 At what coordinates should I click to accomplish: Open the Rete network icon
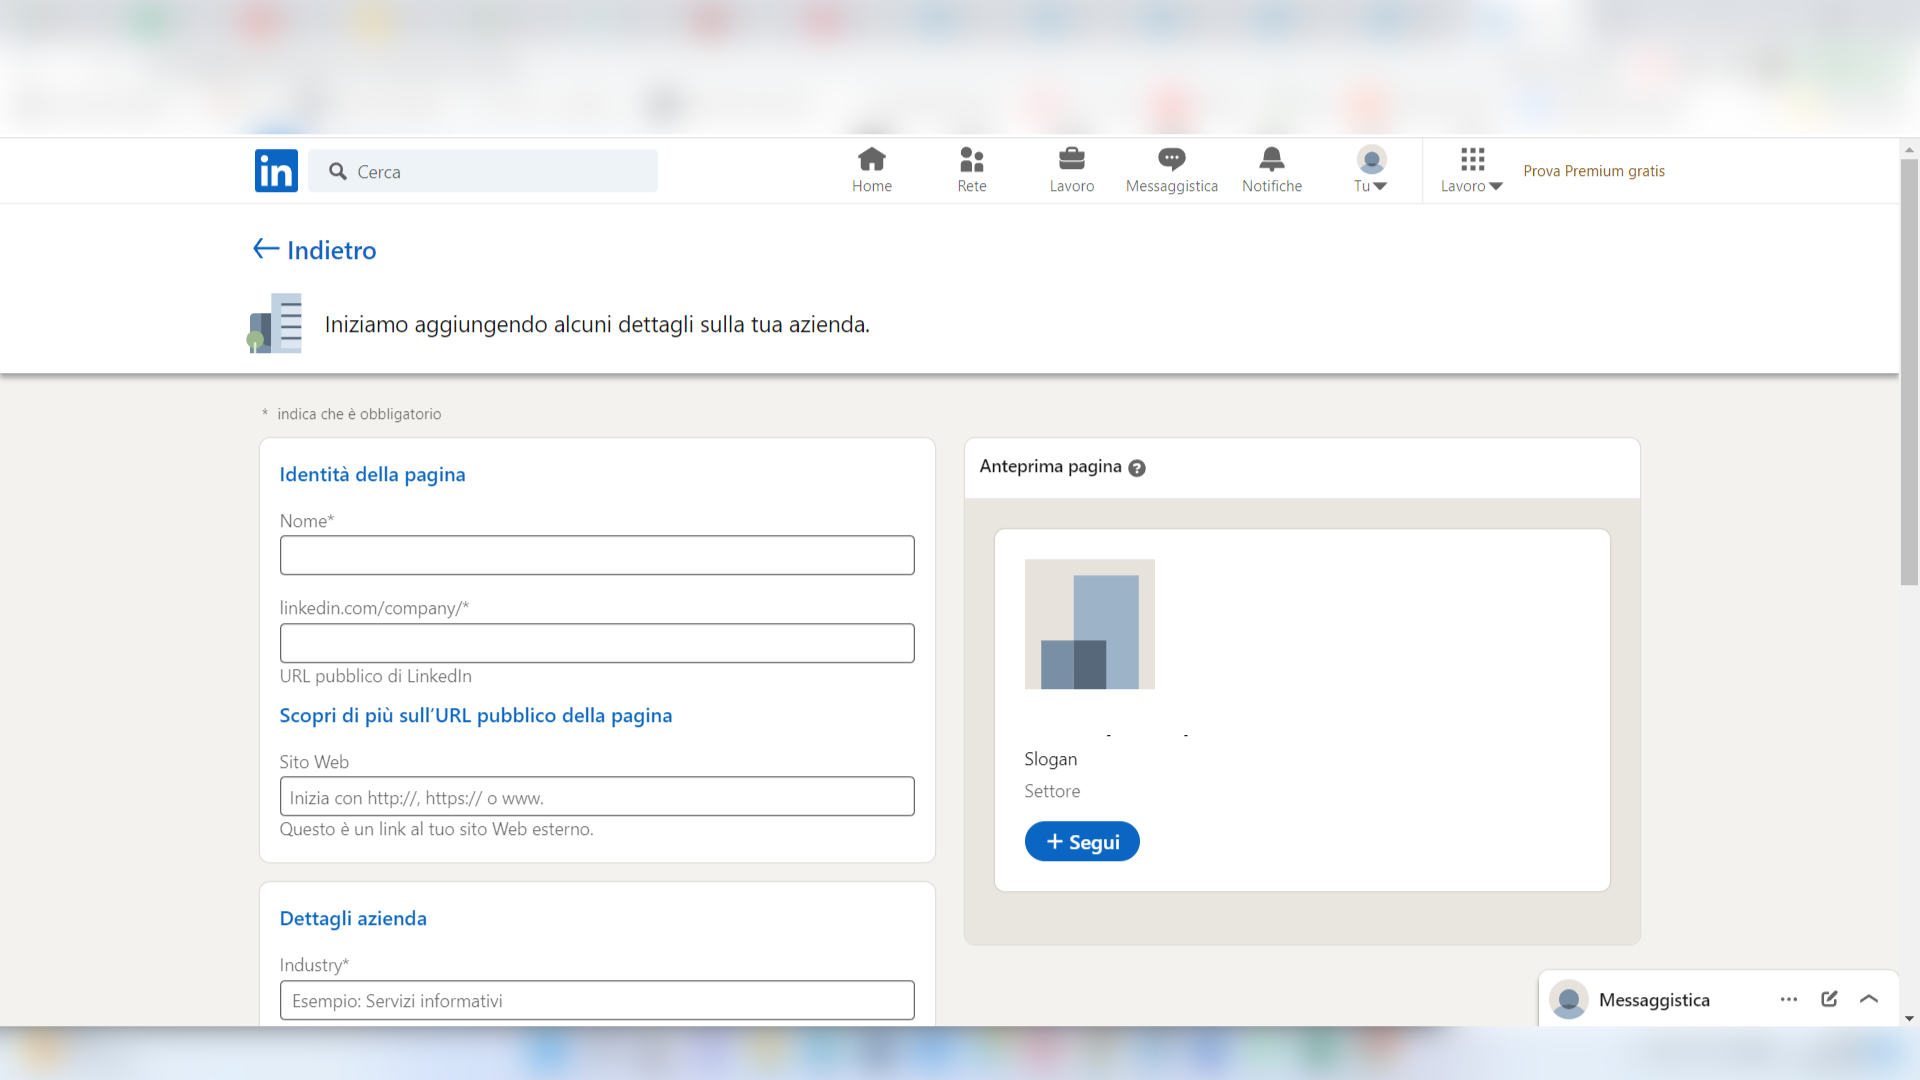[971, 159]
